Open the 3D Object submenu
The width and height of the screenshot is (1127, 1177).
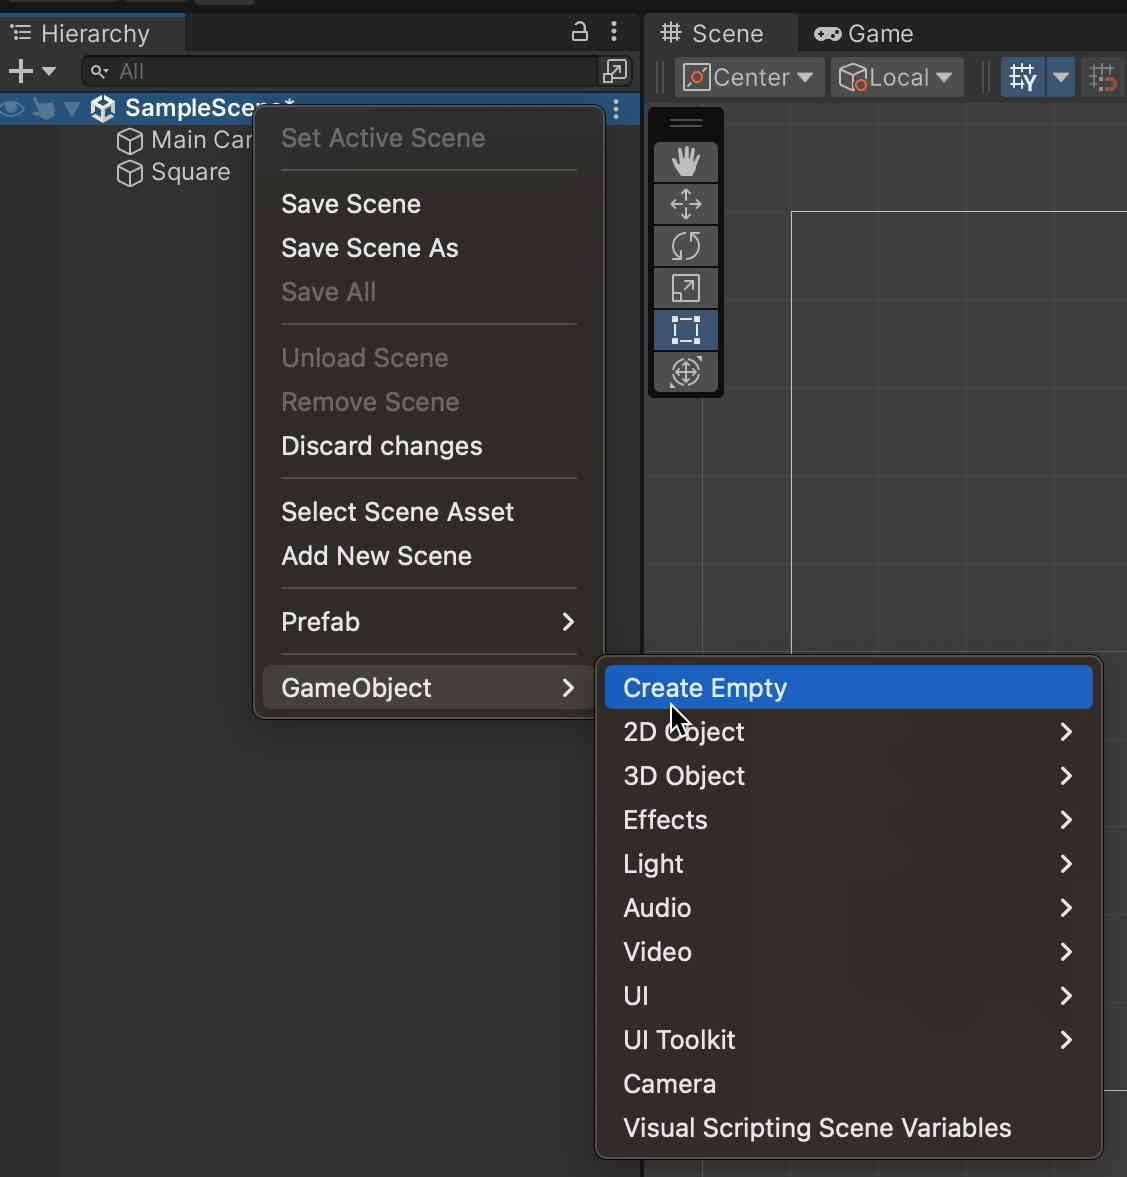coord(848,776)
